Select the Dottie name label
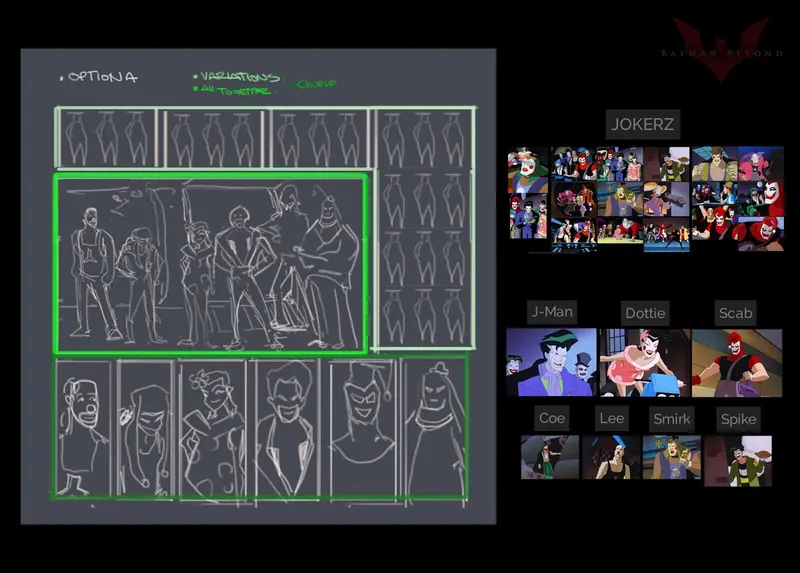The image size is (800, 573). [x=645, y=313]
